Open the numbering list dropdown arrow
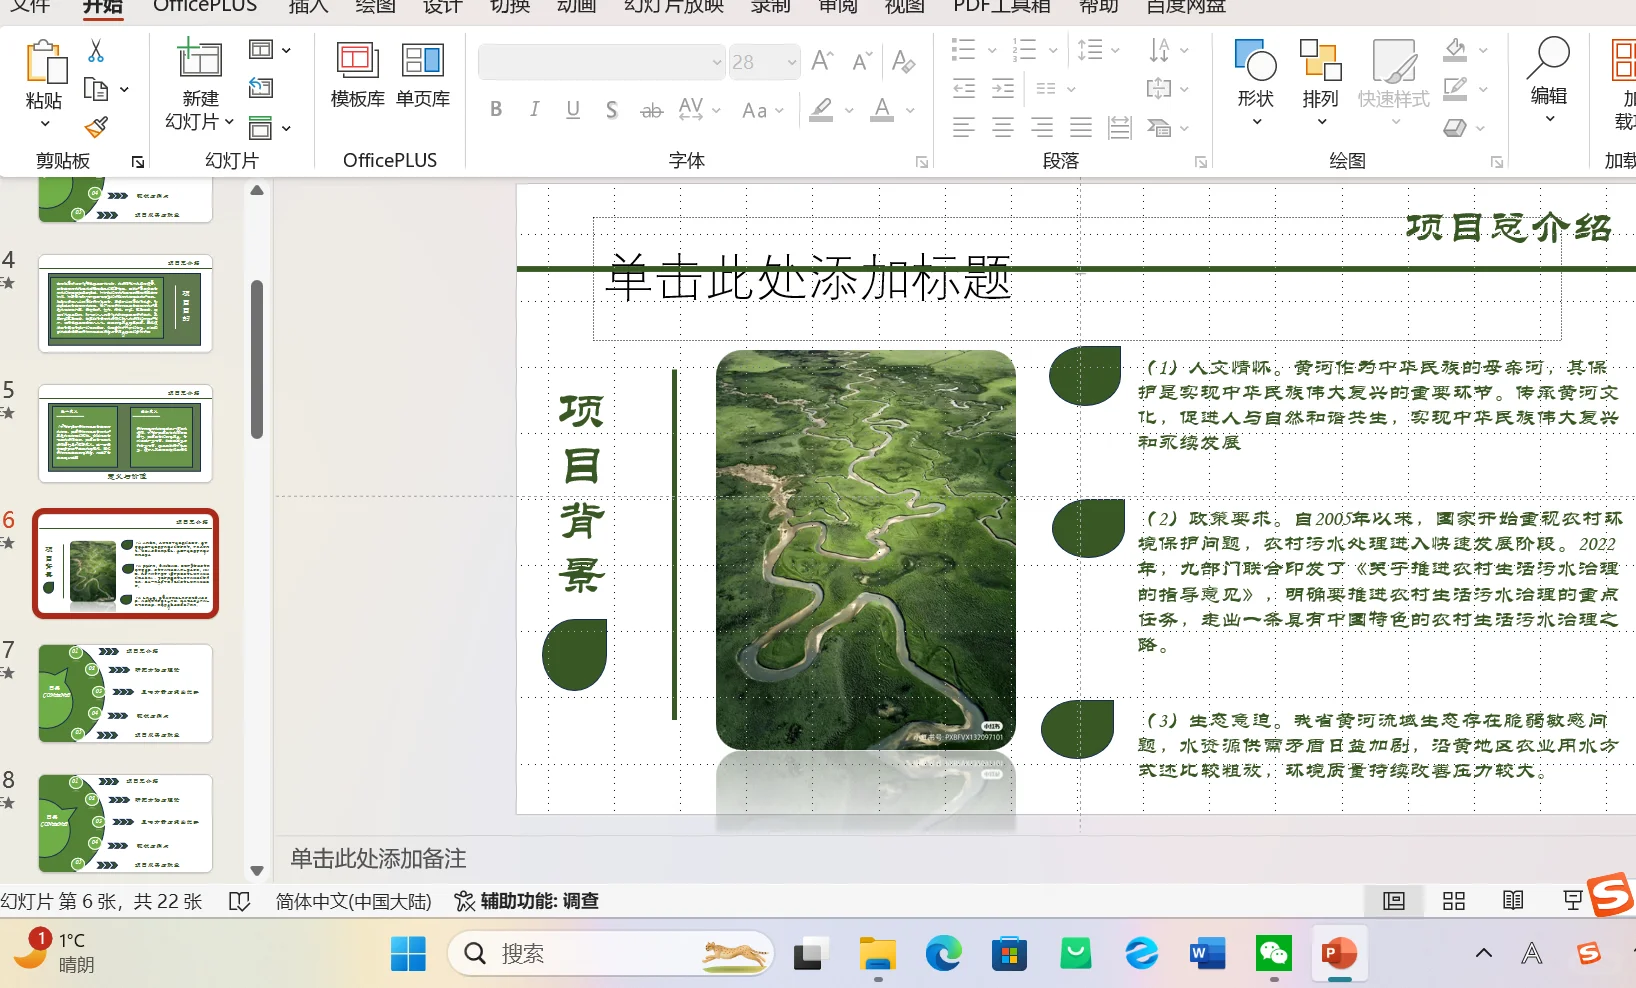The height and width of the screenshot is (988, 1636). tap(1053, 50)
